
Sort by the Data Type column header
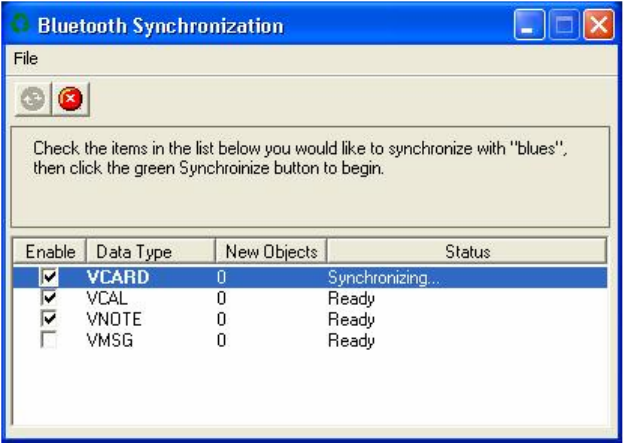tap(151, 252)
